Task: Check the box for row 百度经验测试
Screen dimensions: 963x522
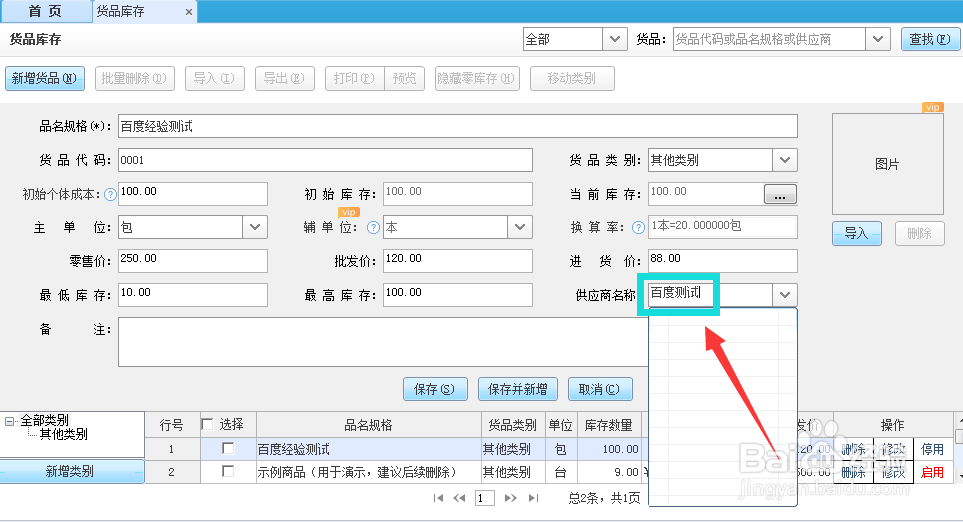Action: click(228, 448)
